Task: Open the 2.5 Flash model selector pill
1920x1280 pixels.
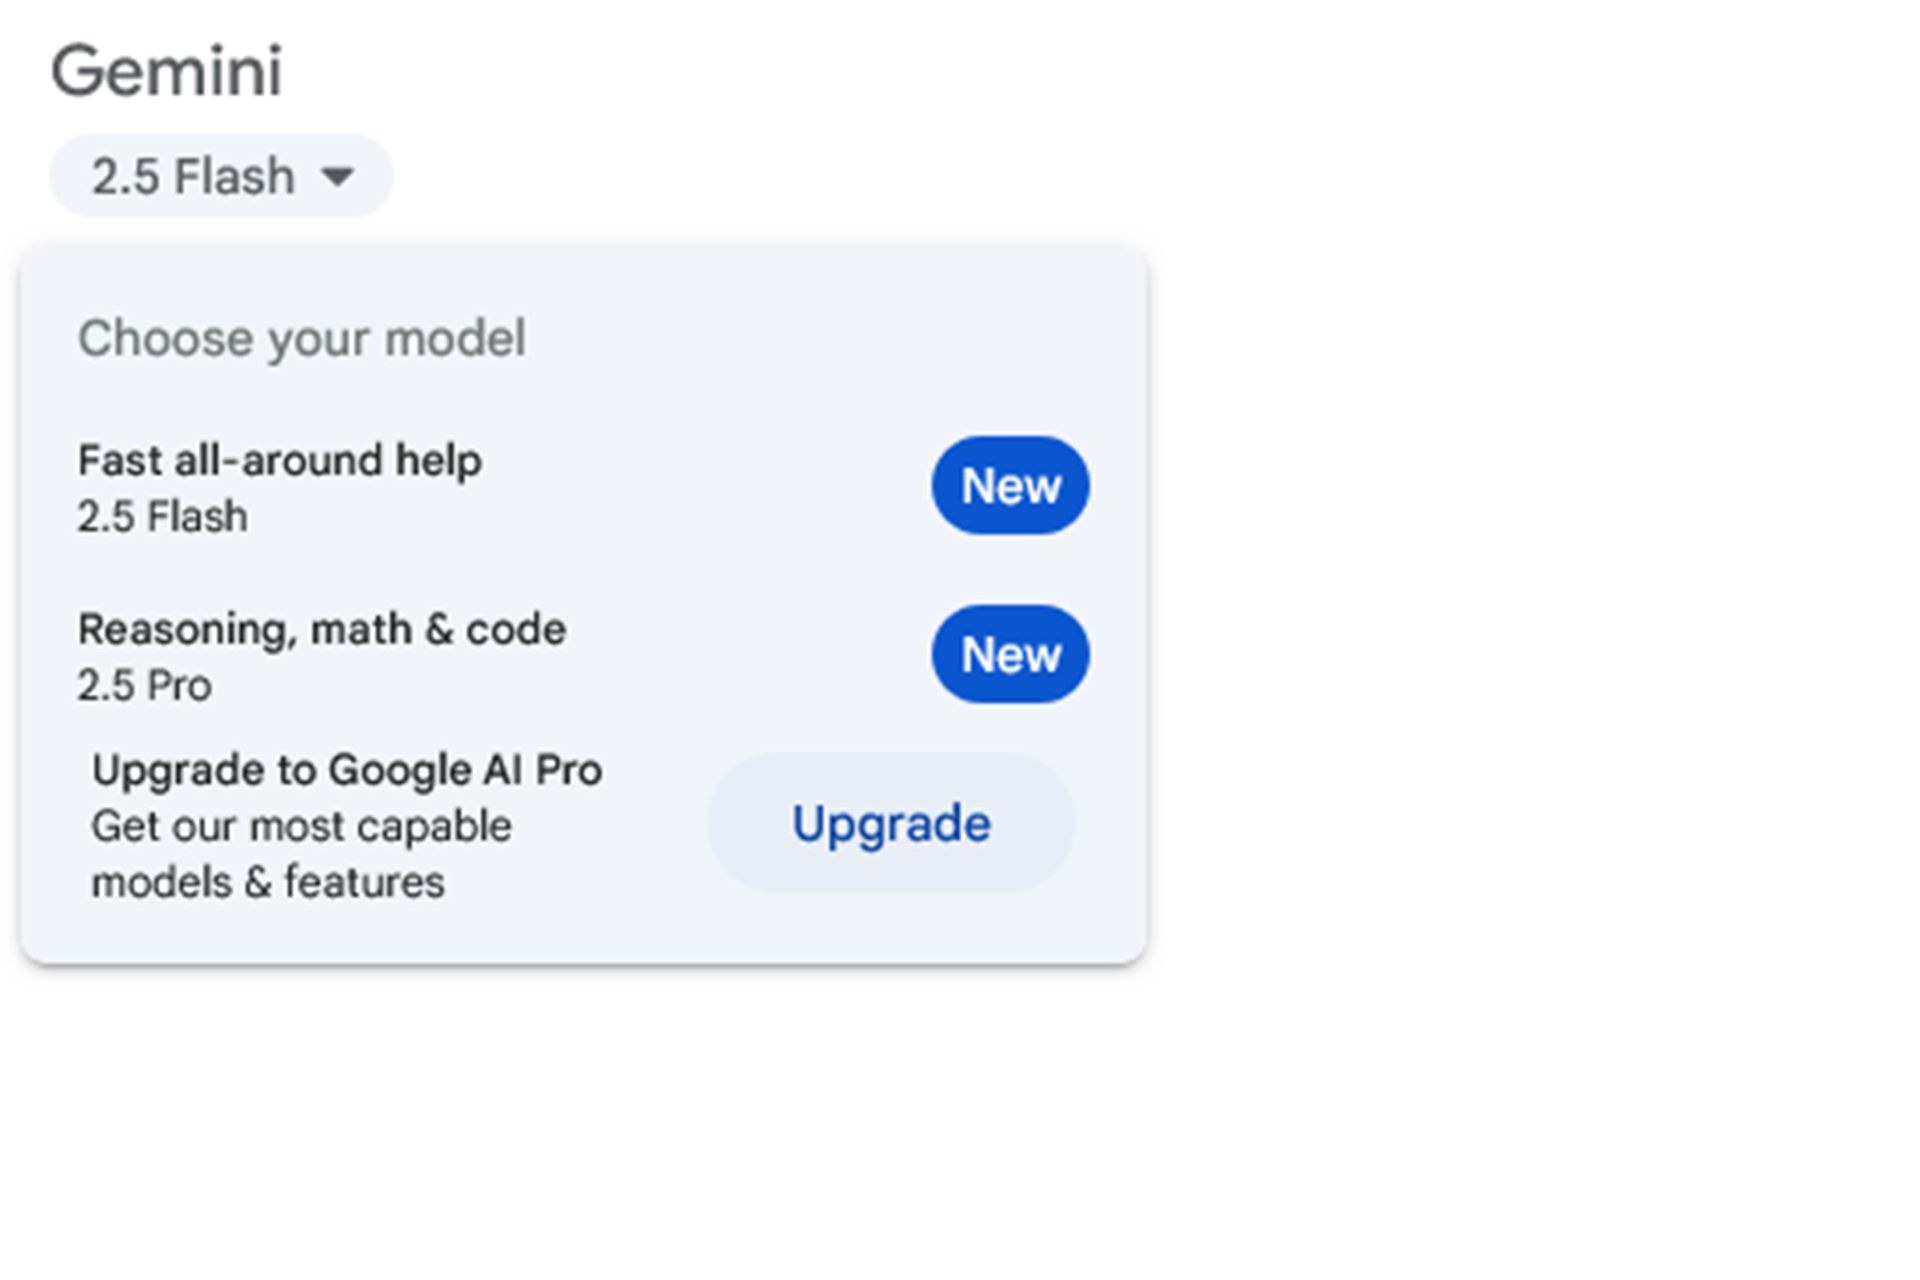Action: pos(220,177)
